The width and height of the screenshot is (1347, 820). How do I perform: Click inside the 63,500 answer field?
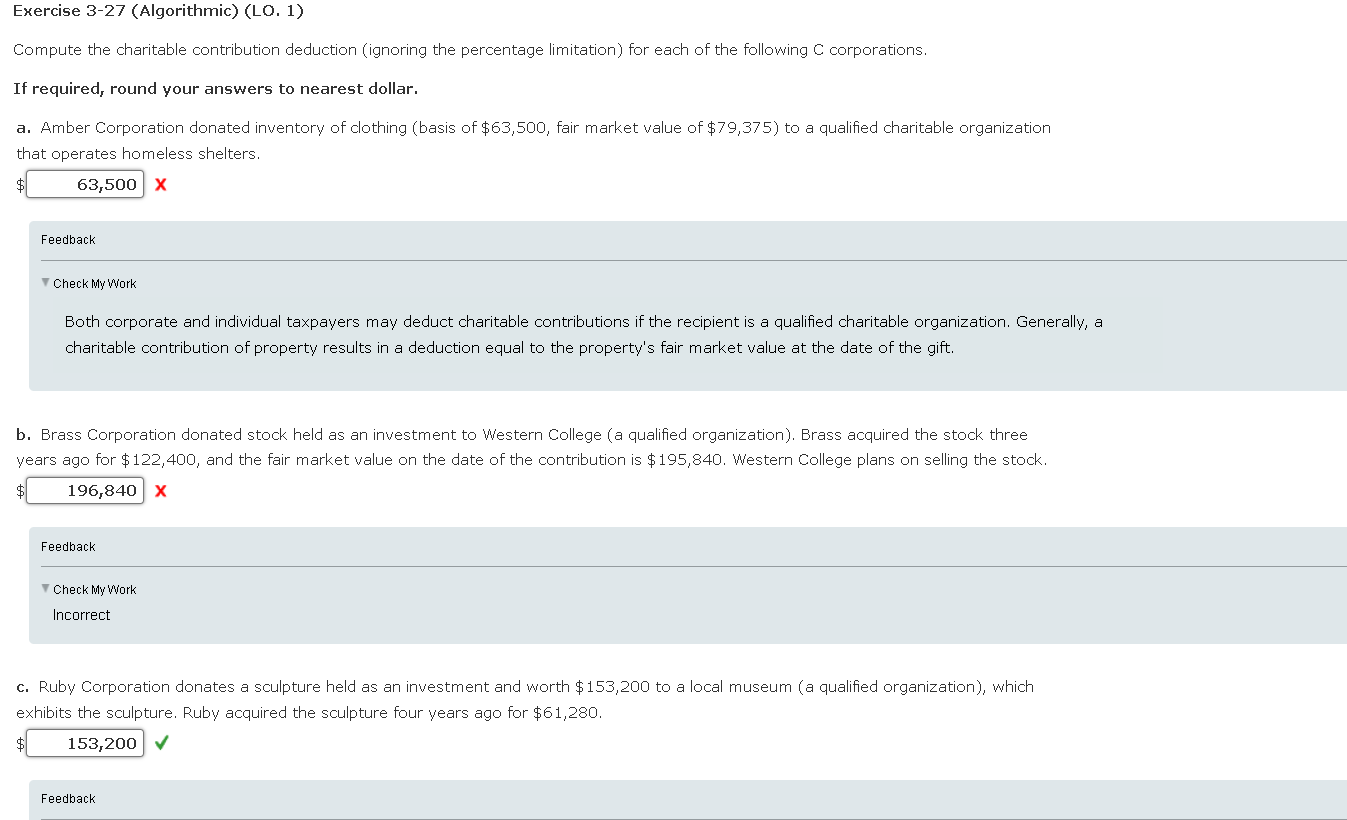point(85,184)
